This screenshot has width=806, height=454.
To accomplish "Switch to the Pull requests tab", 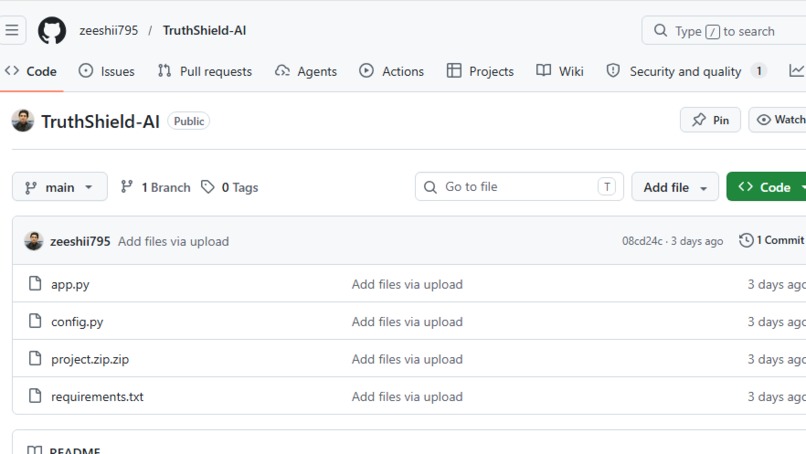I will 205,71.
